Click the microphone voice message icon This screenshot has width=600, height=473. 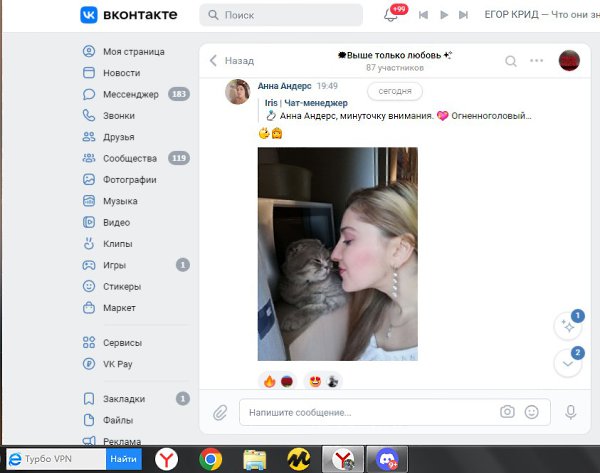[x=571, y=412]
